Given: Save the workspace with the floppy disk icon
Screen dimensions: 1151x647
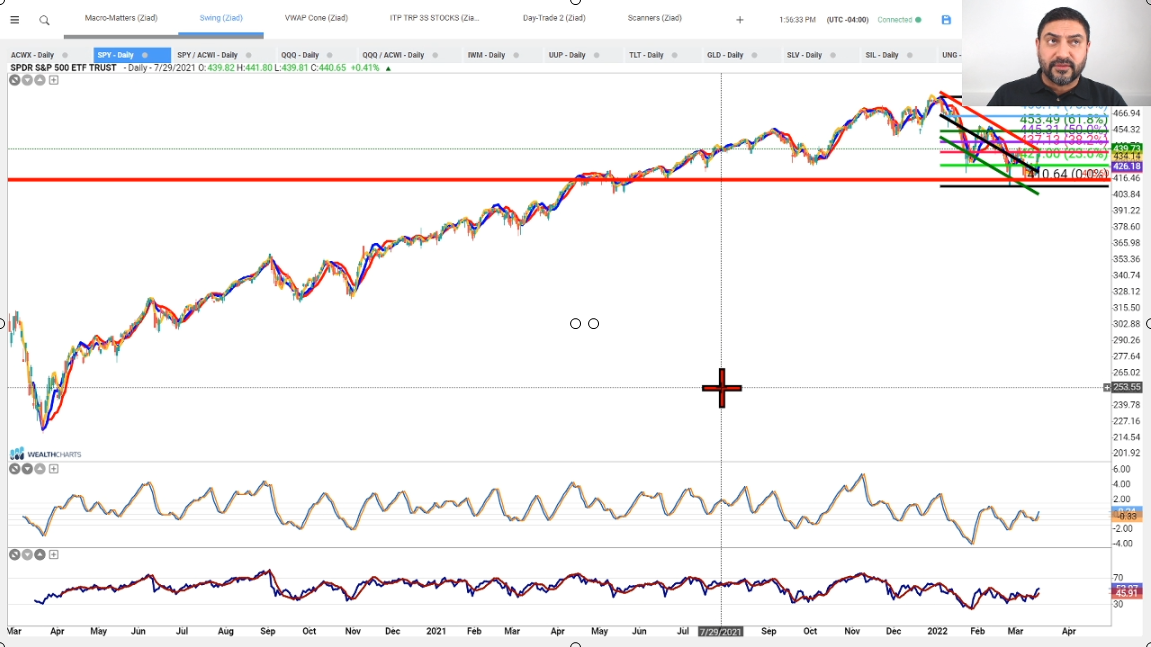Looking at the screenshot, I should [x=946, y=20].
